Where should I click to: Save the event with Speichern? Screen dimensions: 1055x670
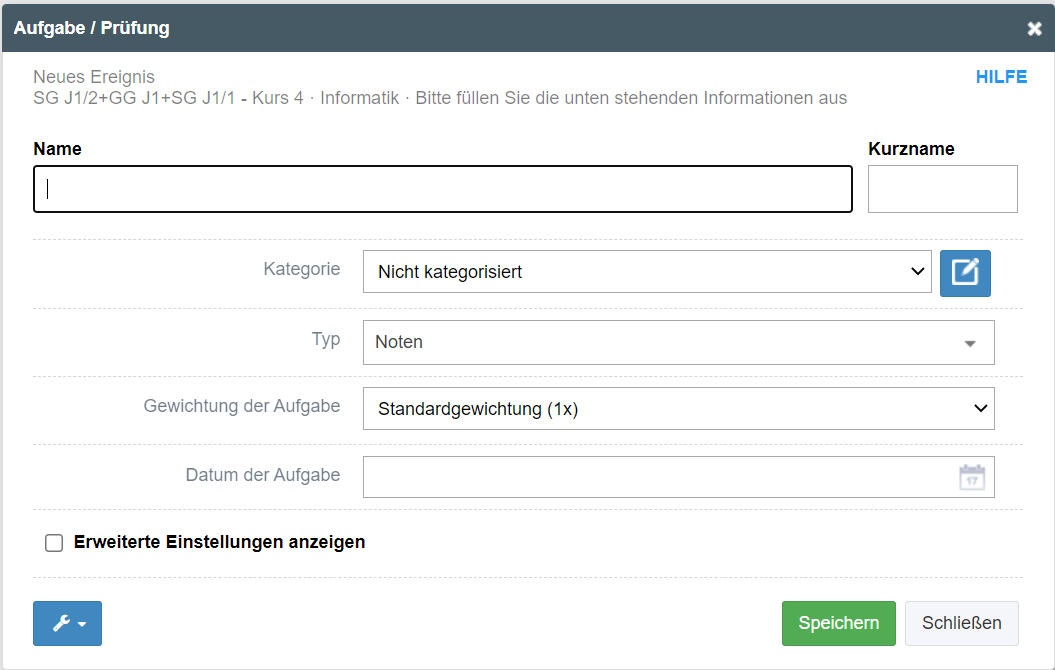coord(838,622)
